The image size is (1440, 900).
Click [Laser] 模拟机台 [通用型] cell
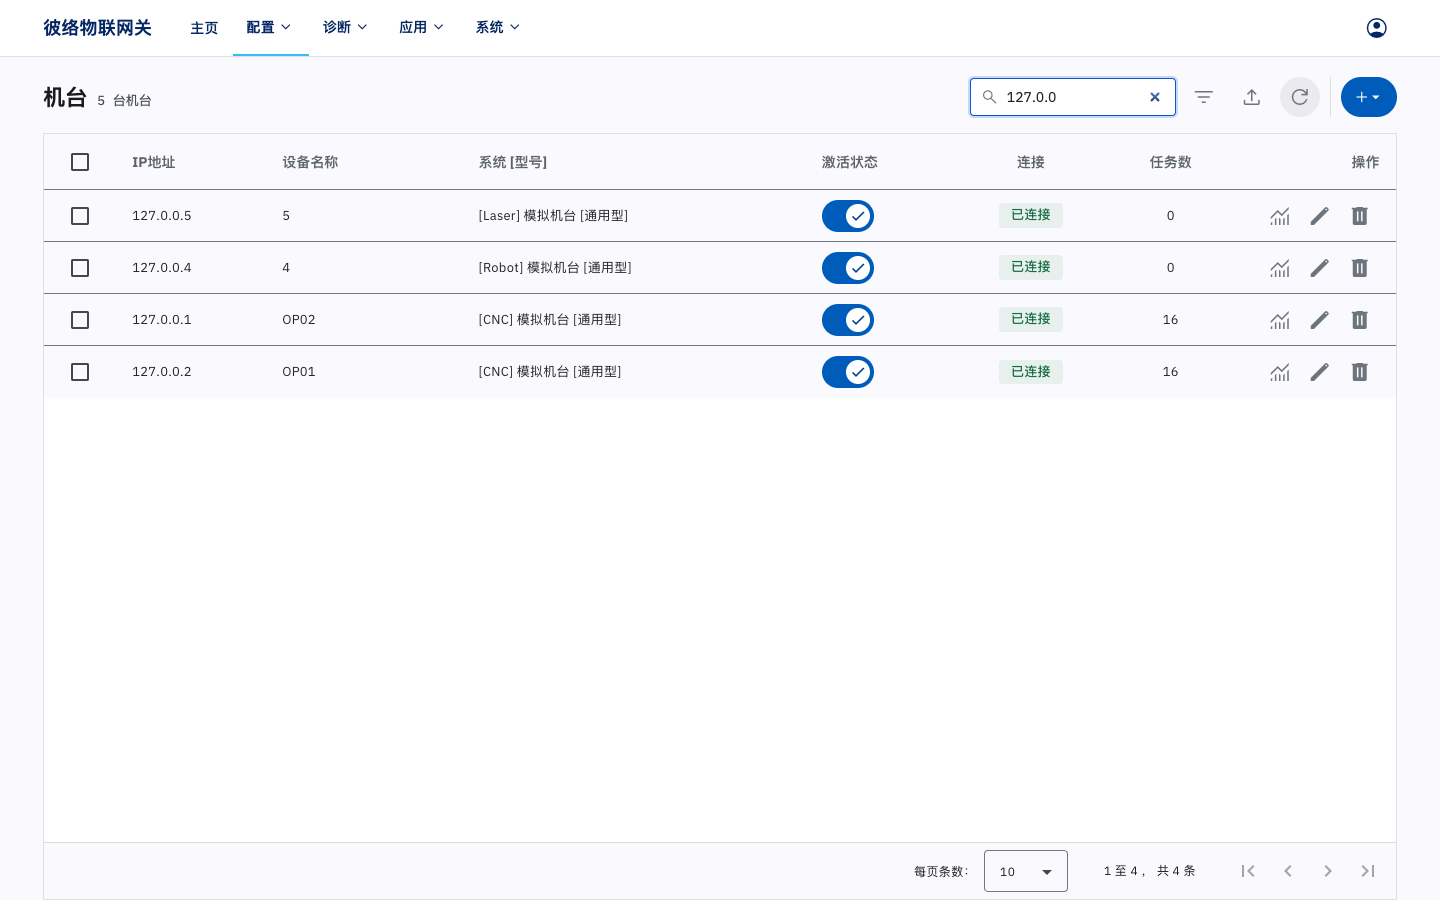[553, 216]
